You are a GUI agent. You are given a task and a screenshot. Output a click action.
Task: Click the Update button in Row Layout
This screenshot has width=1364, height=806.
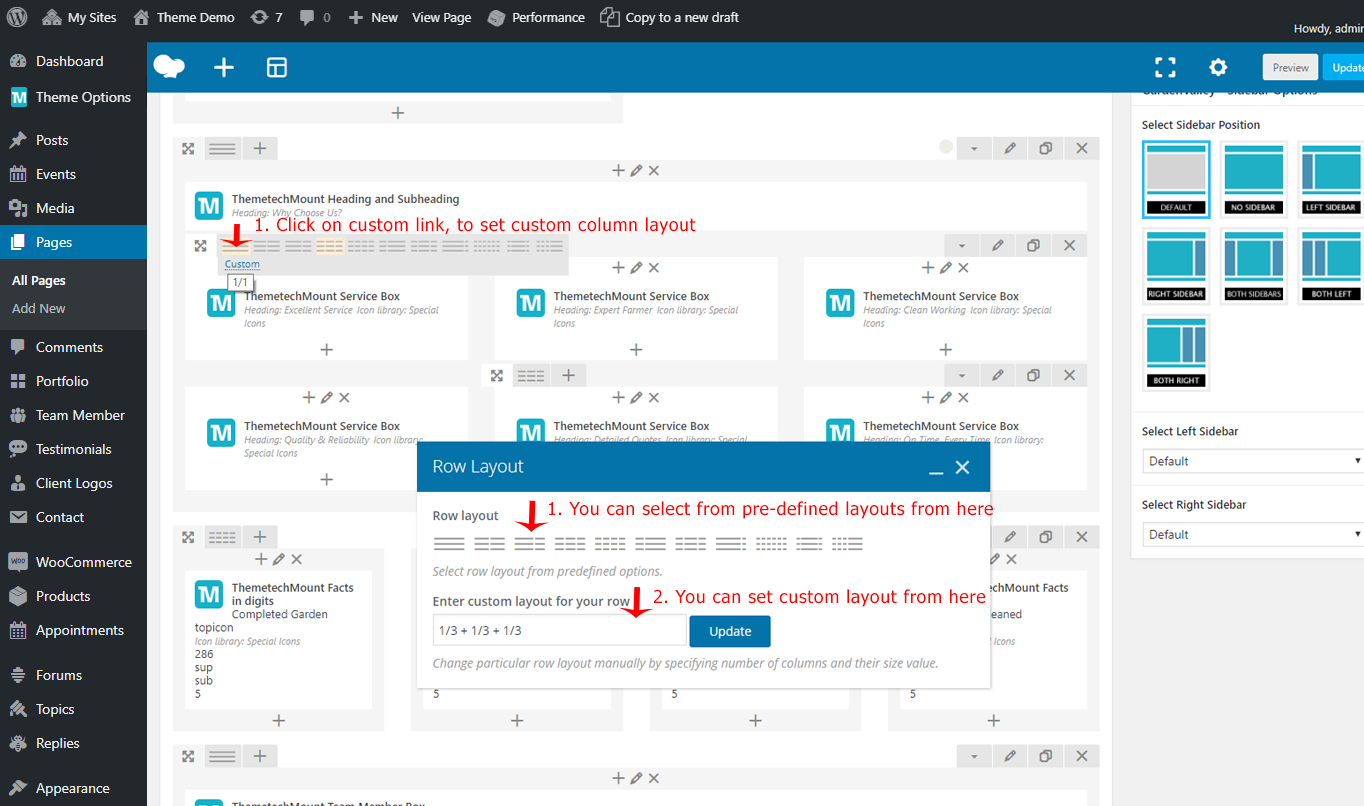[730, 631]
